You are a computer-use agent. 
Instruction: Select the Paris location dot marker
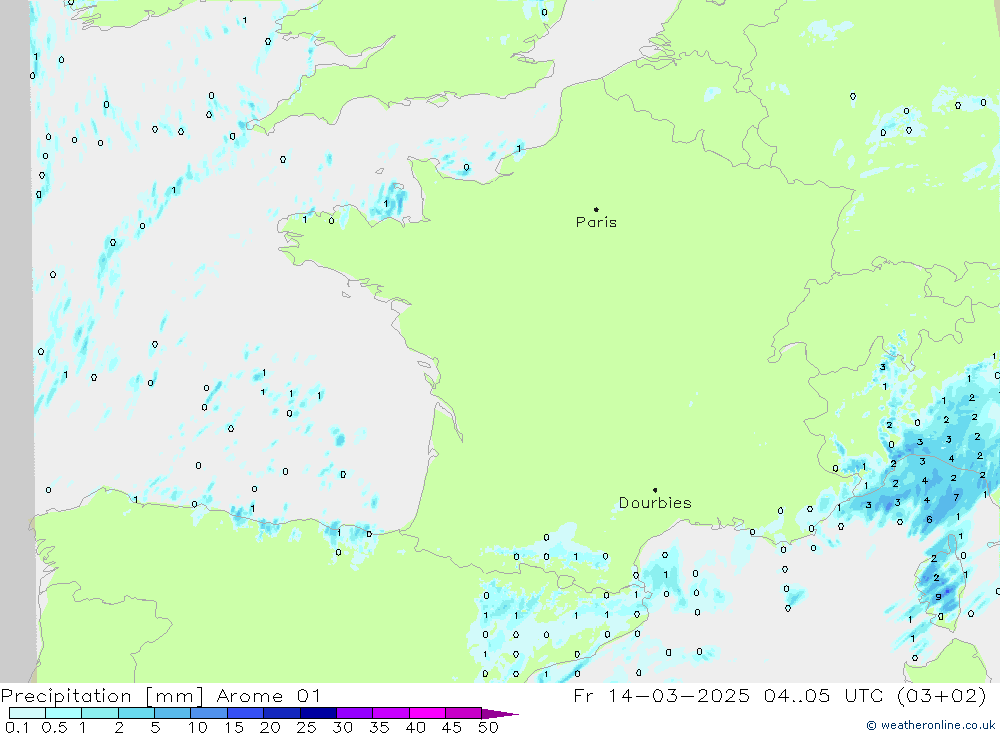pyautogui.click(x=596, y=209)
